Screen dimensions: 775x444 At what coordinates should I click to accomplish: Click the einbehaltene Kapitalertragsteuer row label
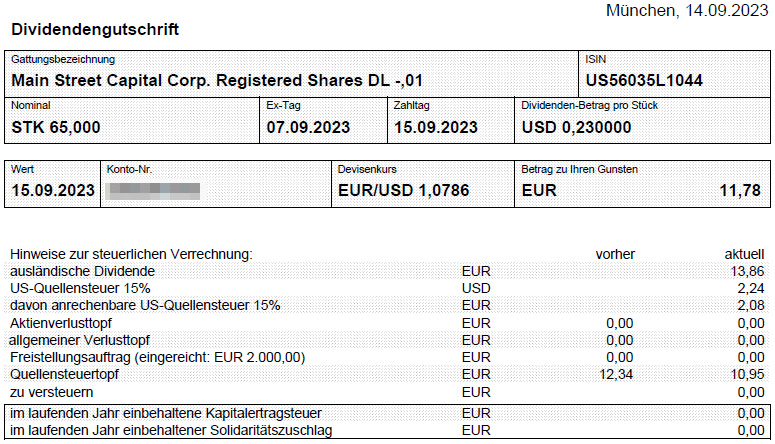coord(168,414)
